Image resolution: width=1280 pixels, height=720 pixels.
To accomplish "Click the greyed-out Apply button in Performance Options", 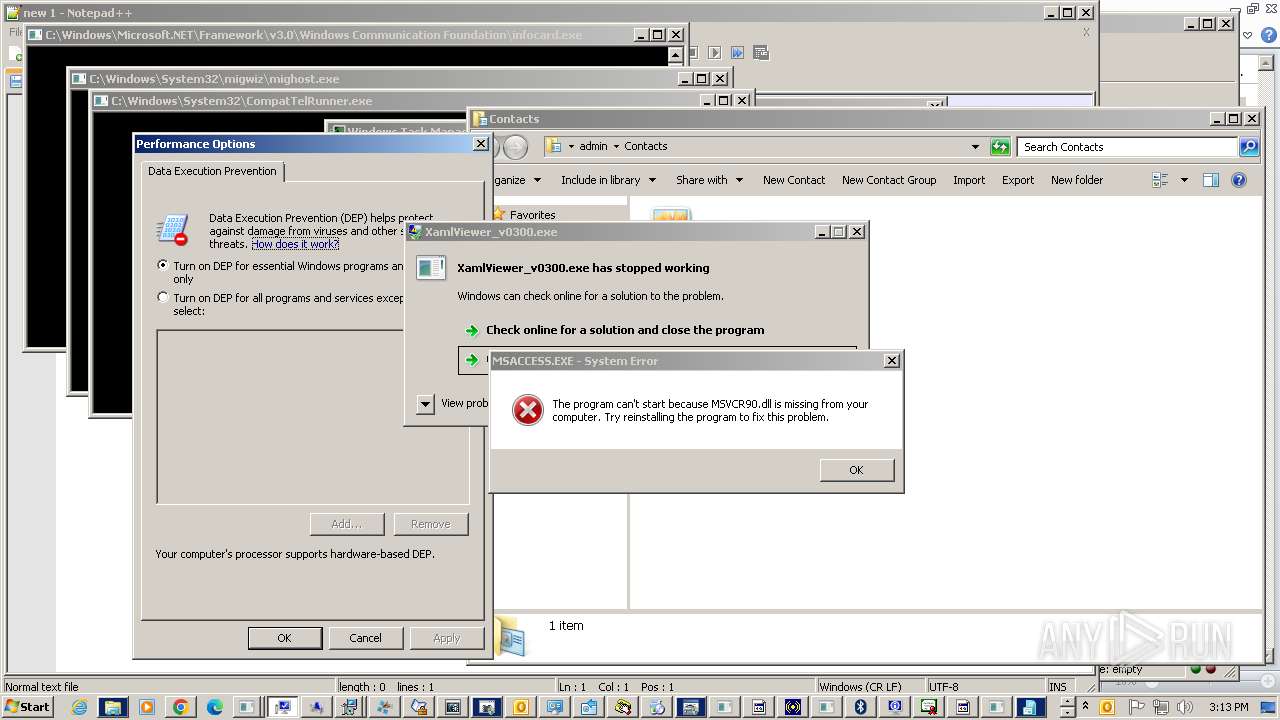I will (x=446, y=638).
